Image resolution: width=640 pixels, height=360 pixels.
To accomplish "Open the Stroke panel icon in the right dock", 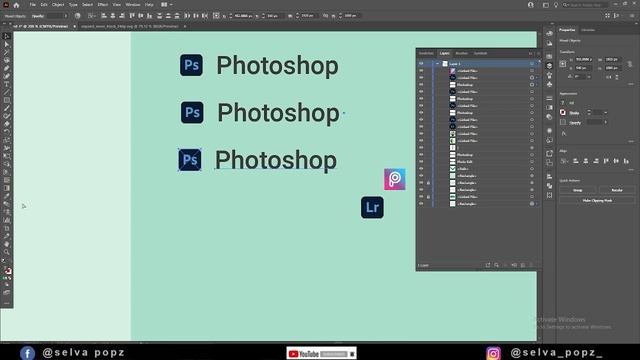I will (x=549, y=98).
